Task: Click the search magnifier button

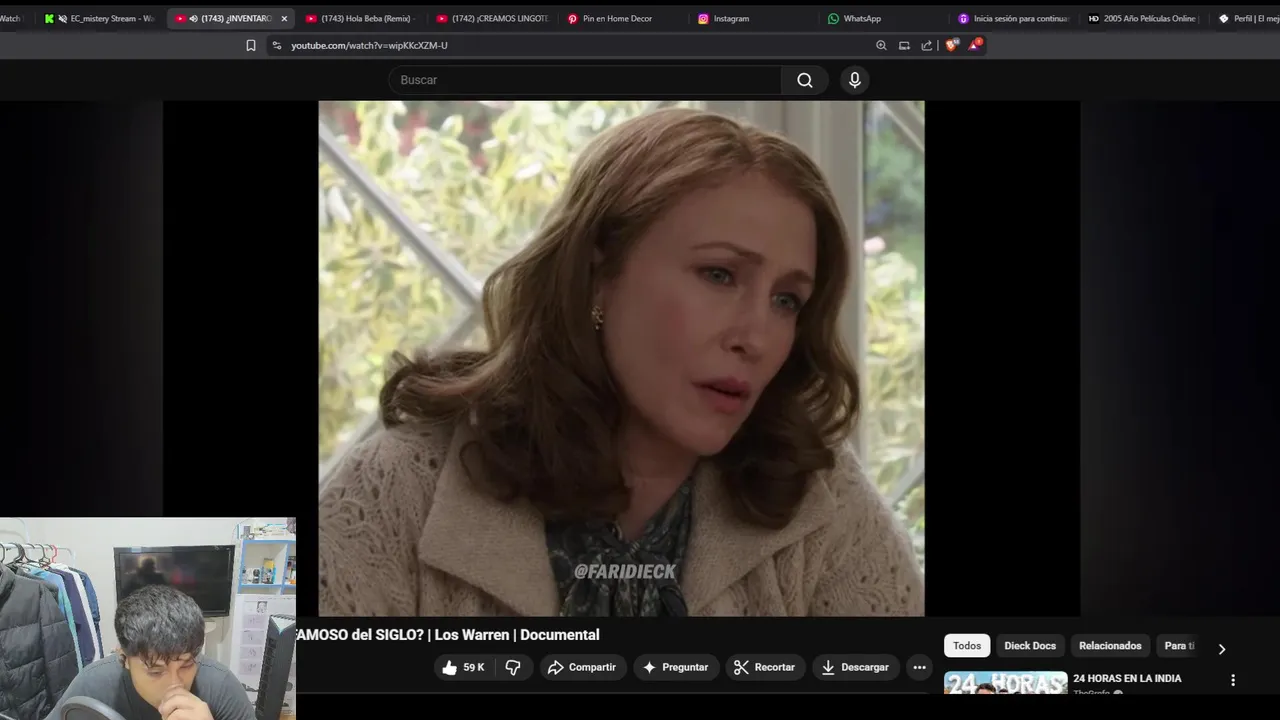Action: pos(804,80)
